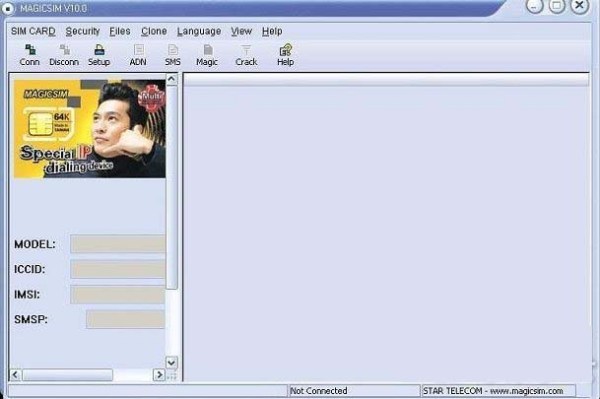Click the Conn toolbar icon
Screen dimensions: 600x399
coord(29,55)
